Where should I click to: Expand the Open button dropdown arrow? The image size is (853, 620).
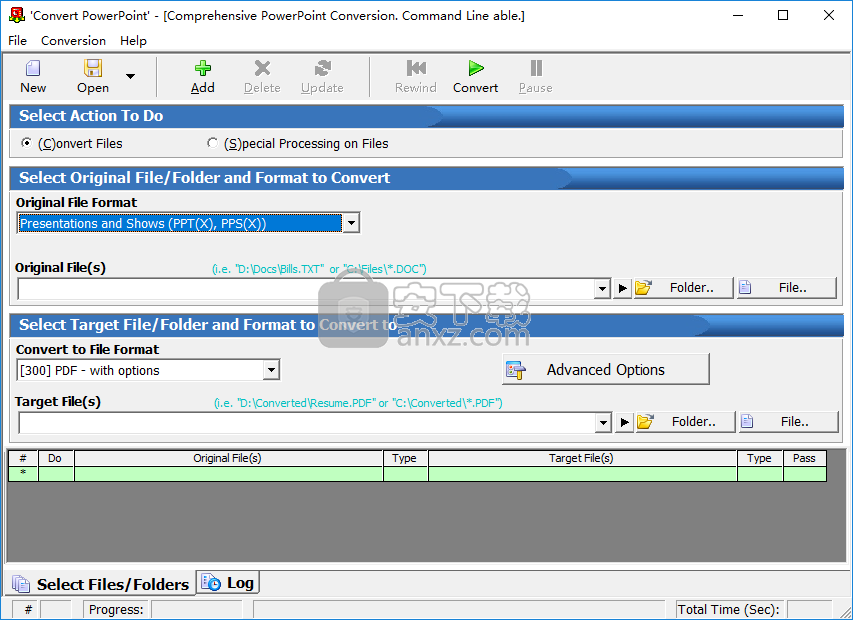(x=131, y=76)
